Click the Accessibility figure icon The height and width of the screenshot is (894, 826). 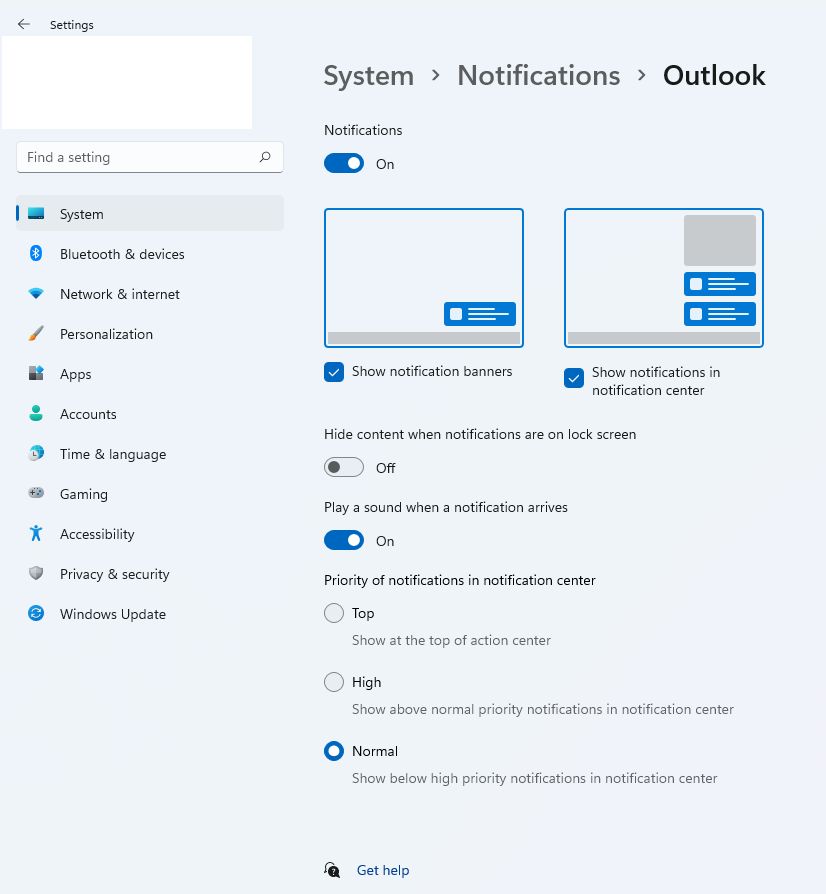[36, 533]
